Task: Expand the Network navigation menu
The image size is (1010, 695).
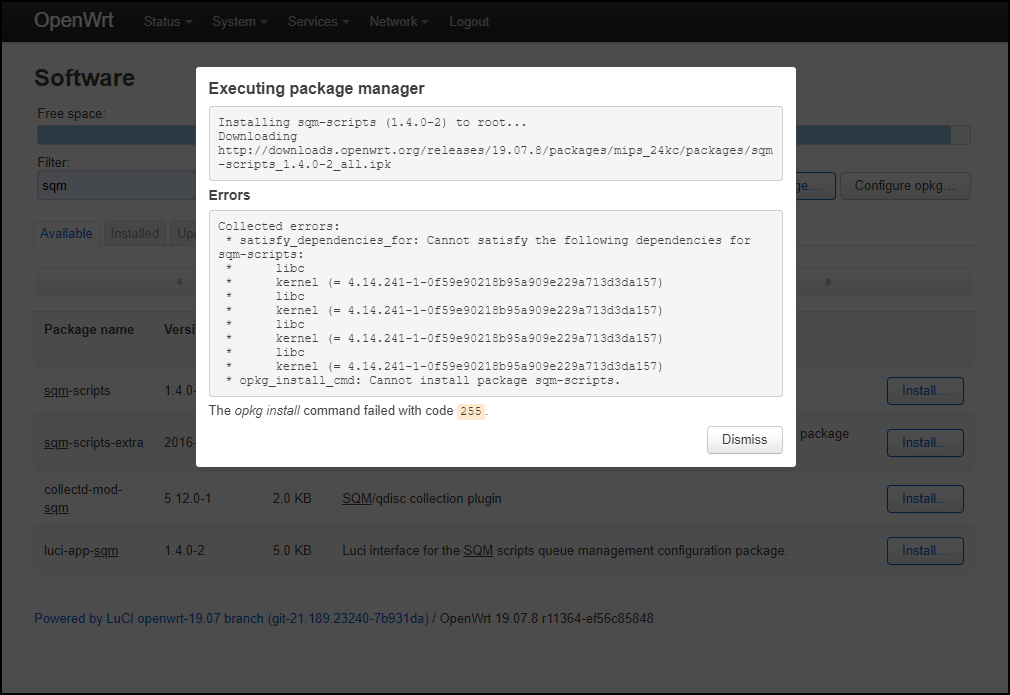Action: coord(398,21)
